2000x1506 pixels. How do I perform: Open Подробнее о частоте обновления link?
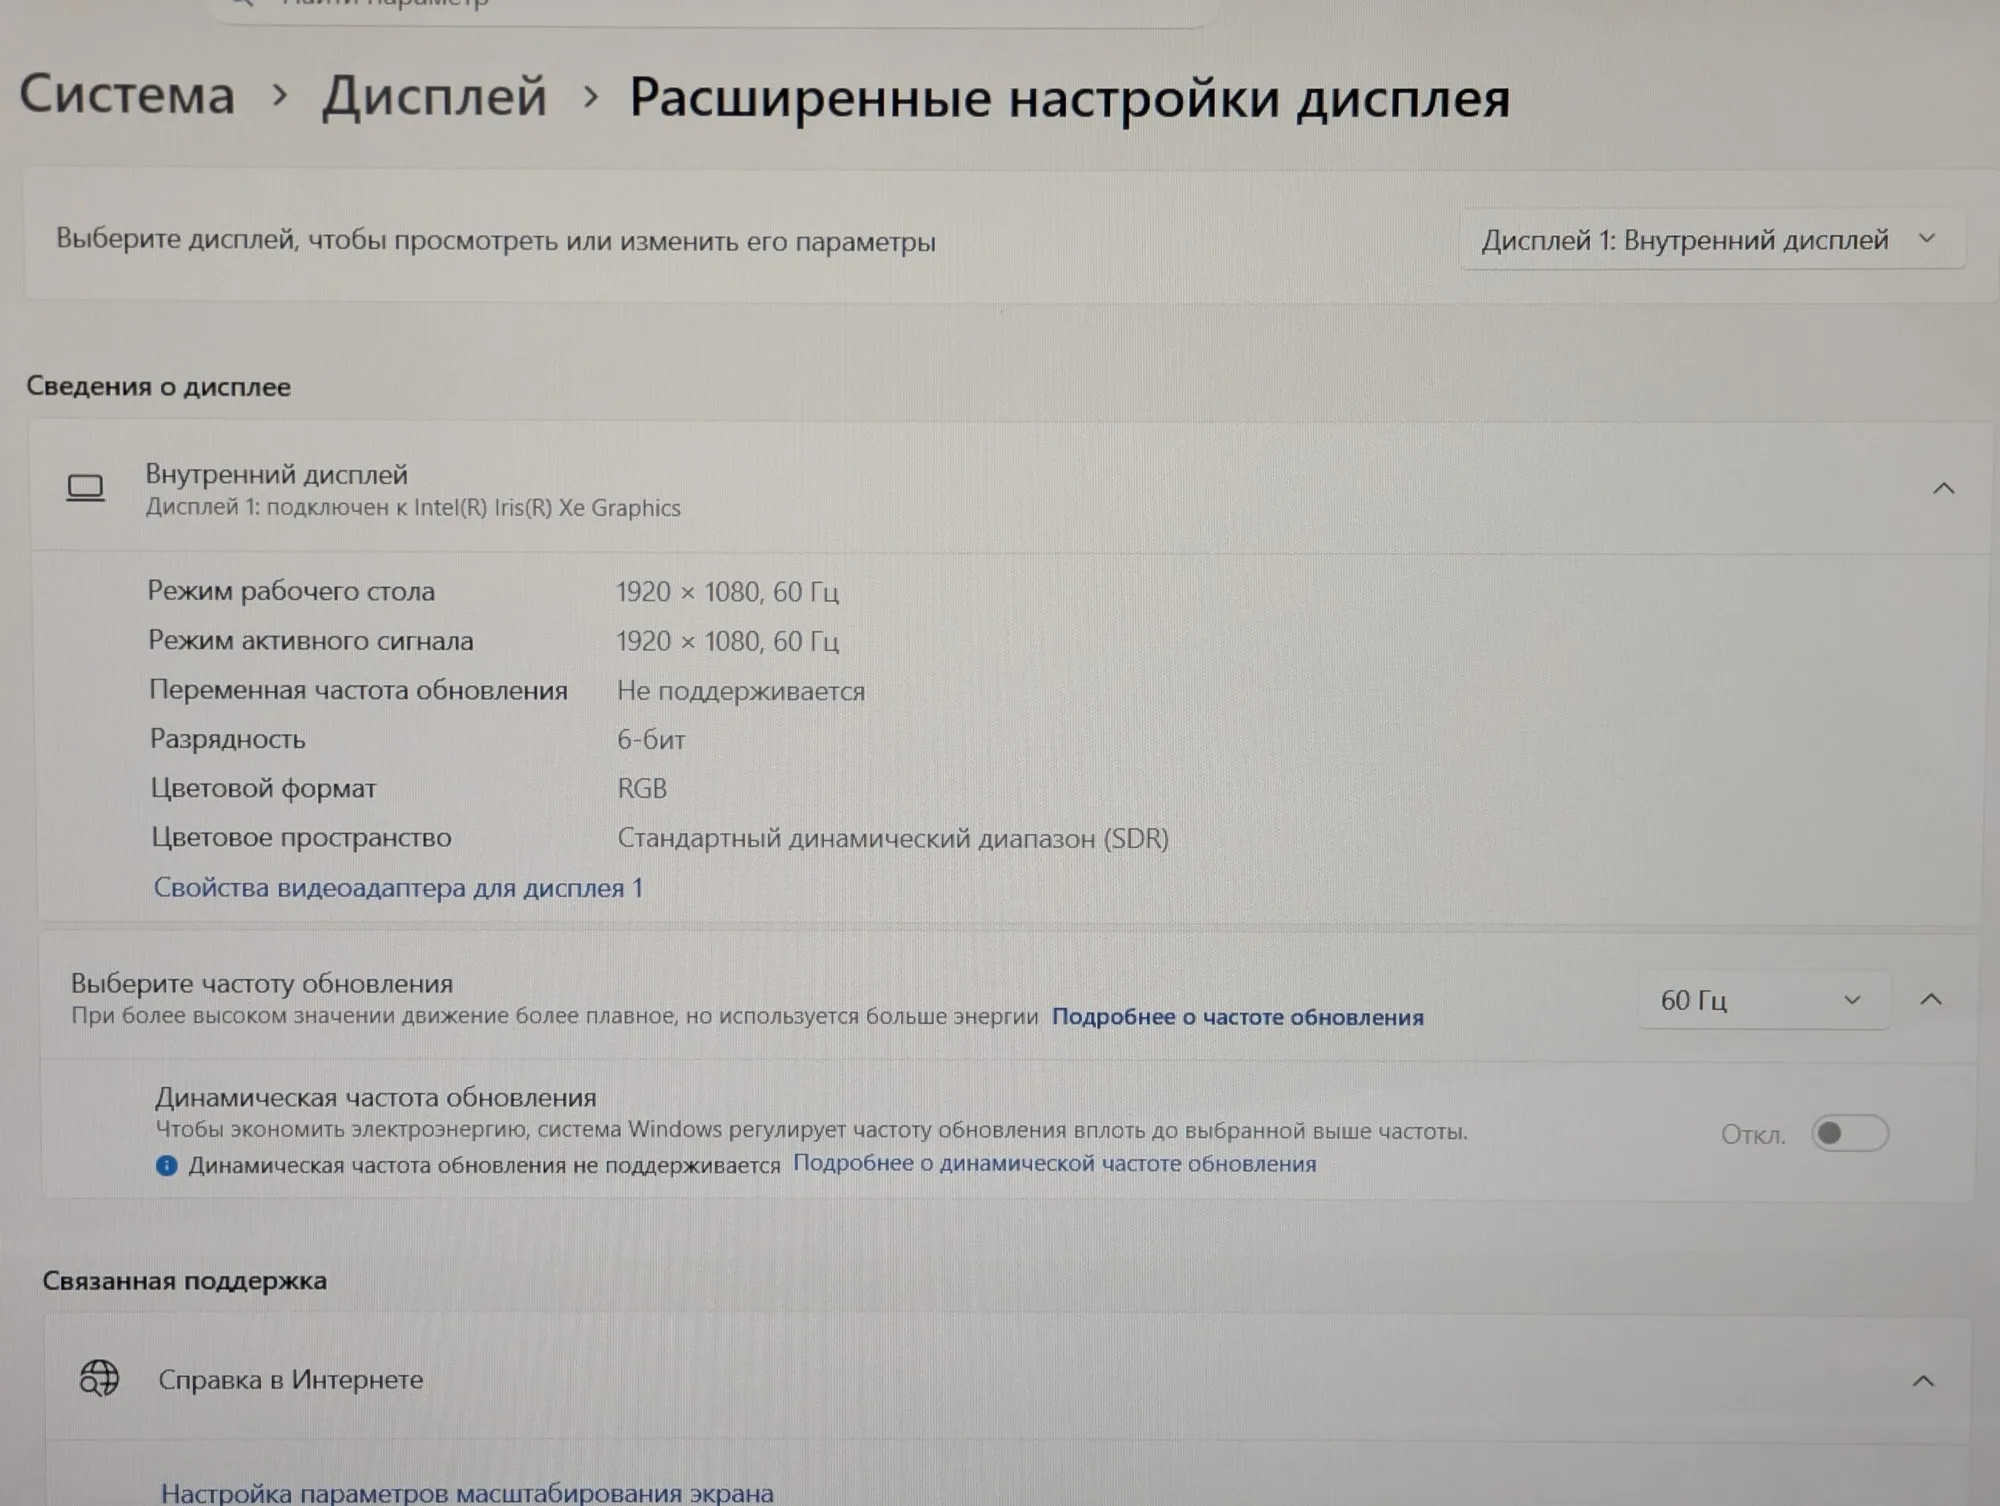click(x=1238, y=1017)
